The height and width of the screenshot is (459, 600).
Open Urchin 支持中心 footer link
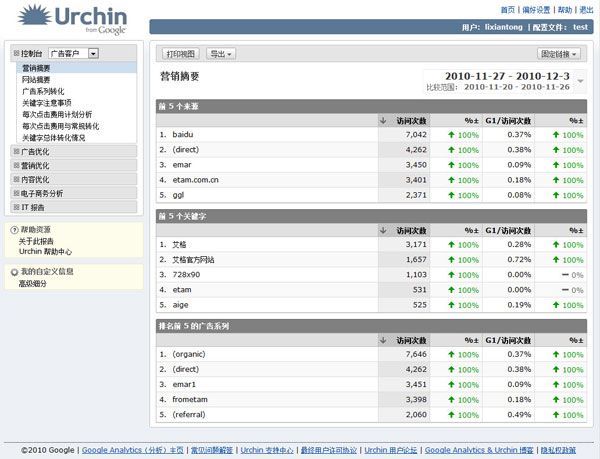(267, 450)
